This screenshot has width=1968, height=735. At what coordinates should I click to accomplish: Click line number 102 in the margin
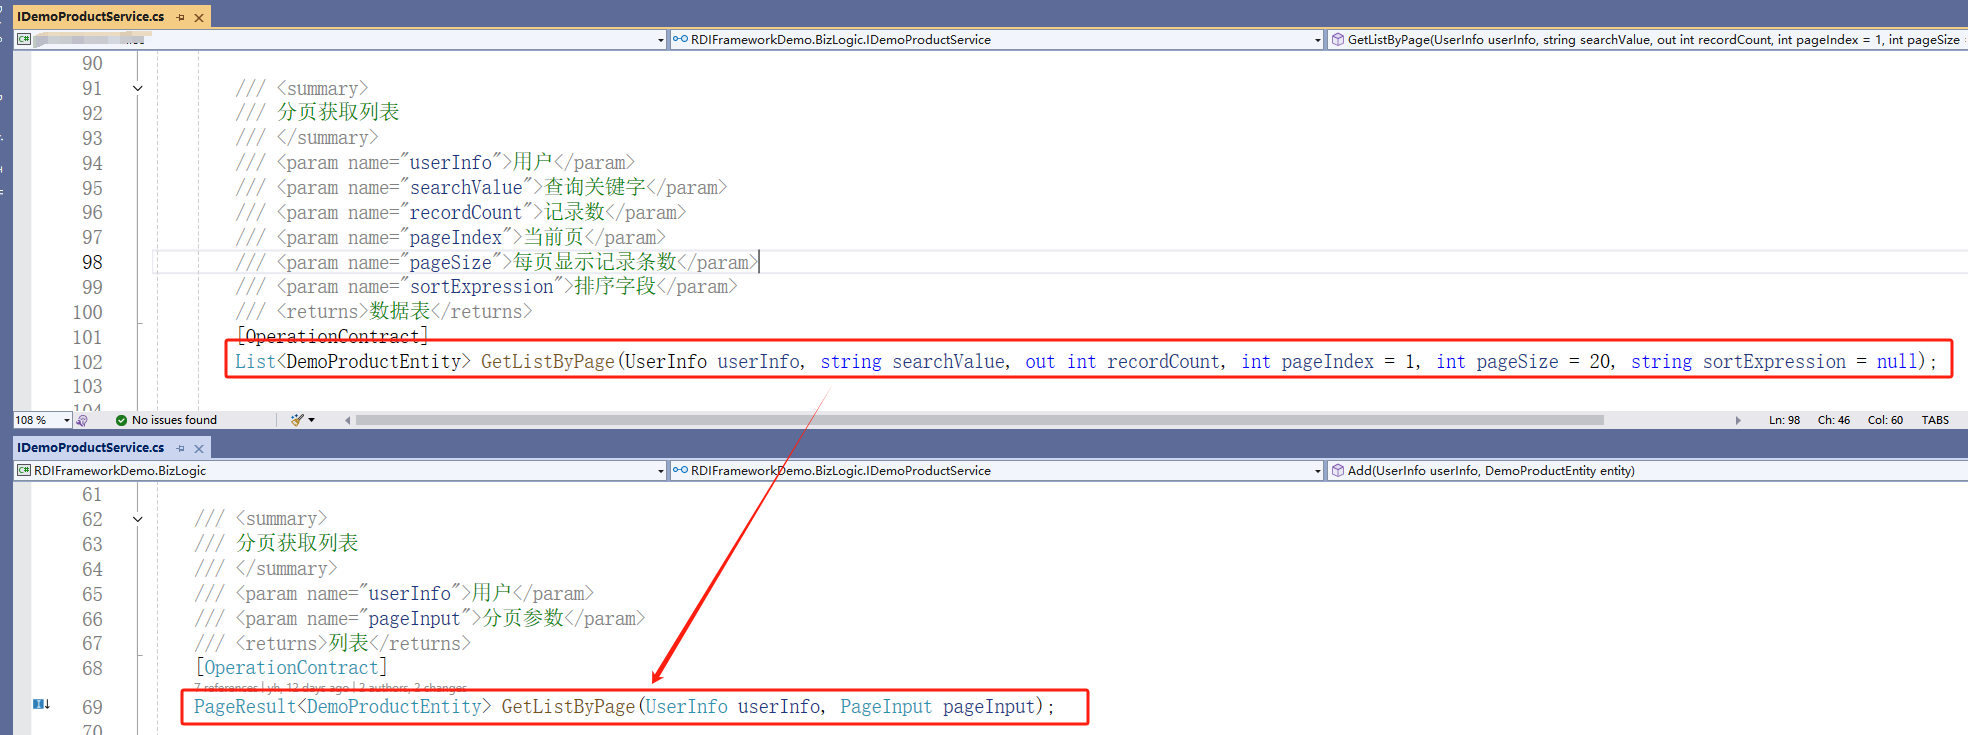coord(87,362)
